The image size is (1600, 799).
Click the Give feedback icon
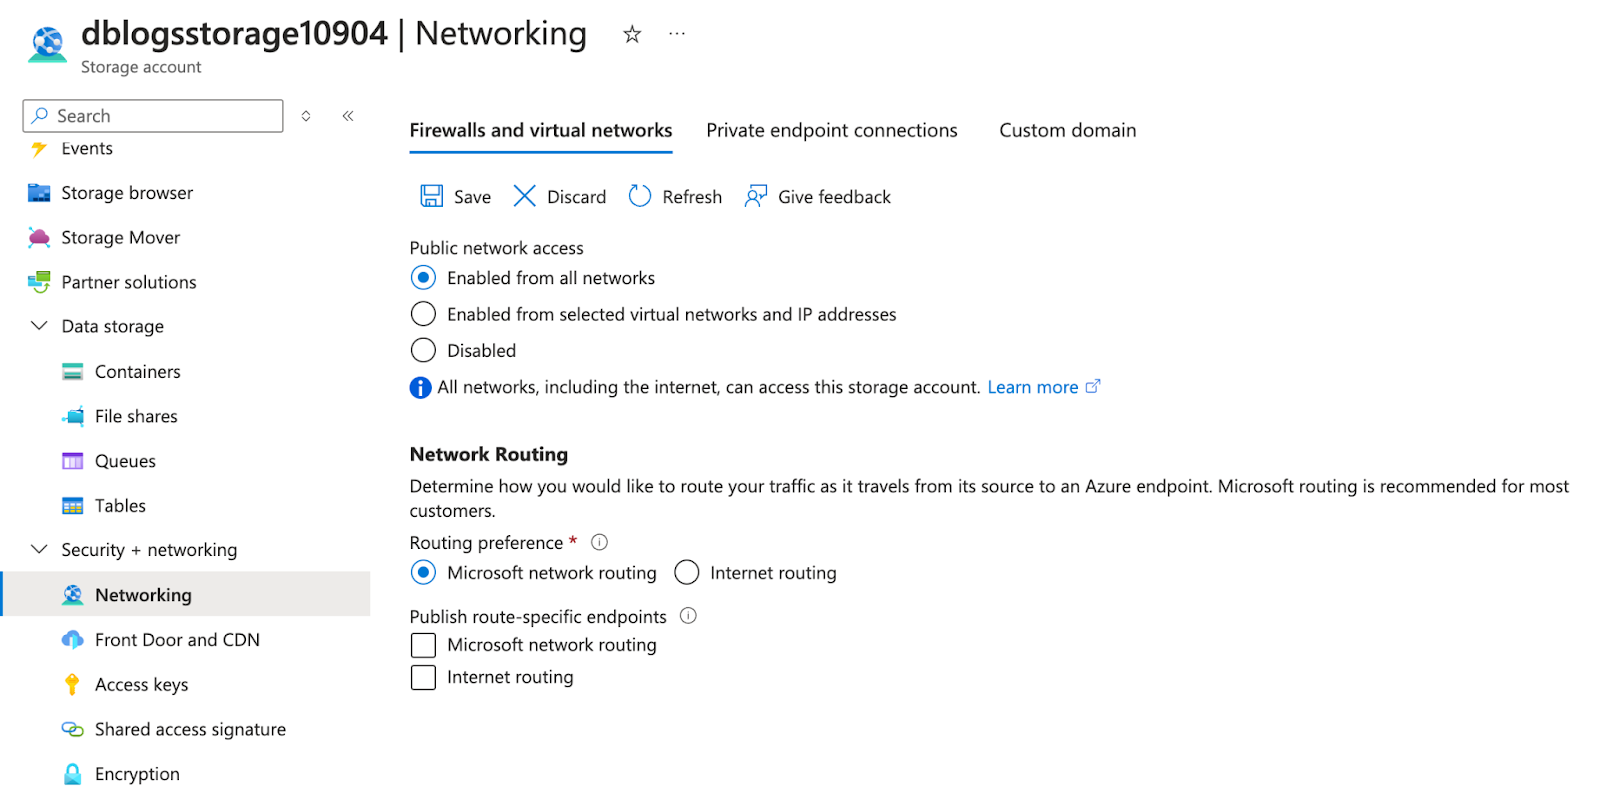(756, 196)
